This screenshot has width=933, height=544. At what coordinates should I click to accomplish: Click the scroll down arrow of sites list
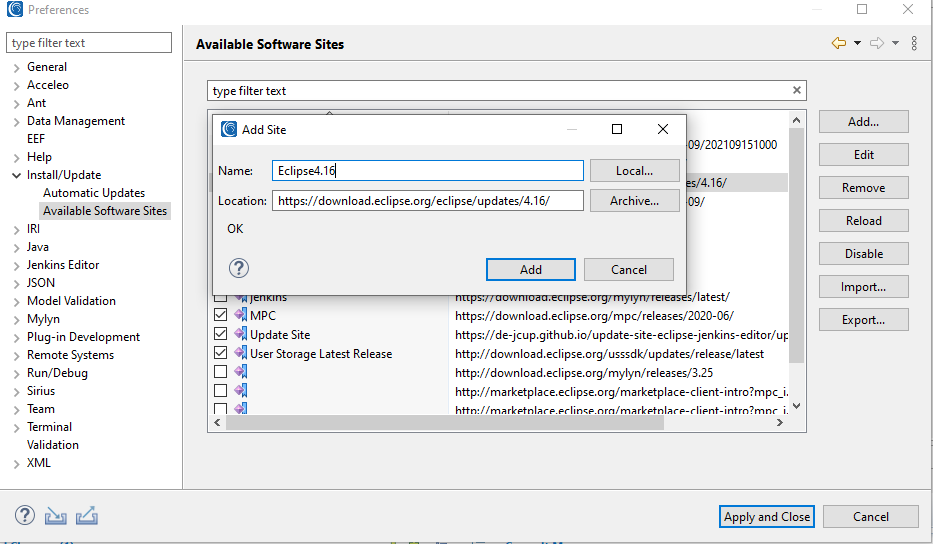(x=797, y=406)
